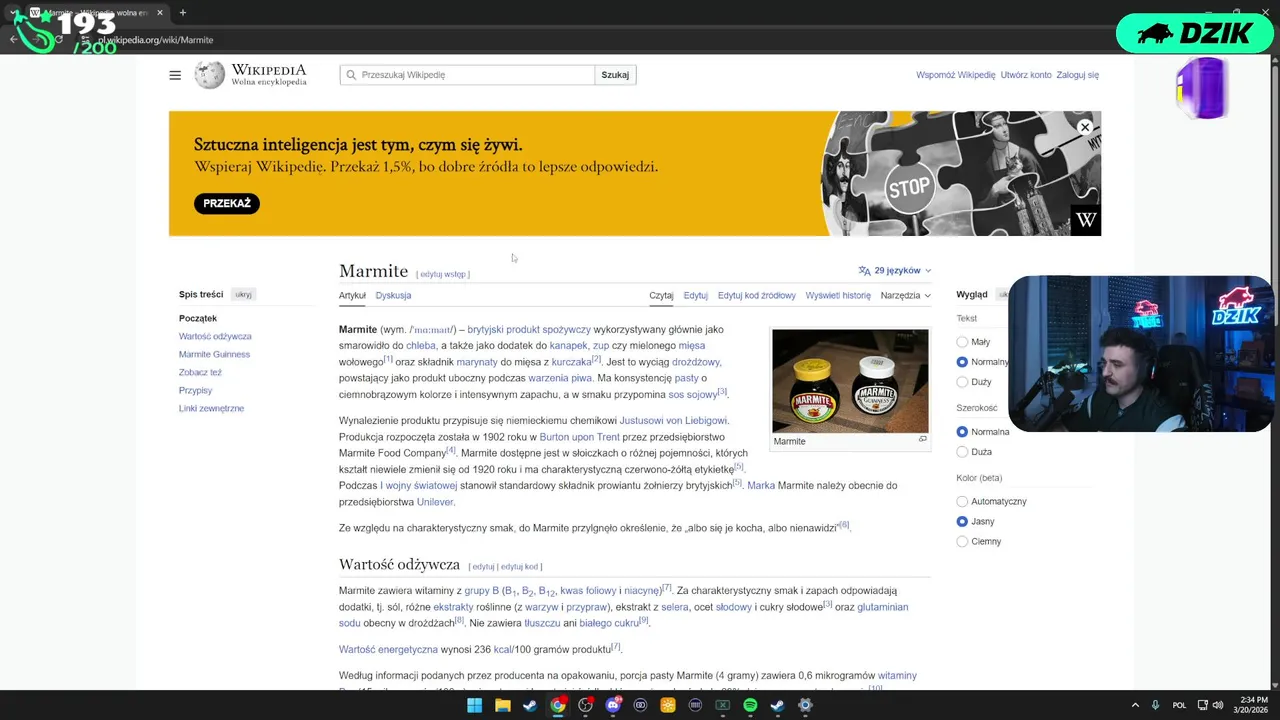Follow the Justusowi von Liebigowi link
Screen dimensions: 1280x720
point(673,421)
